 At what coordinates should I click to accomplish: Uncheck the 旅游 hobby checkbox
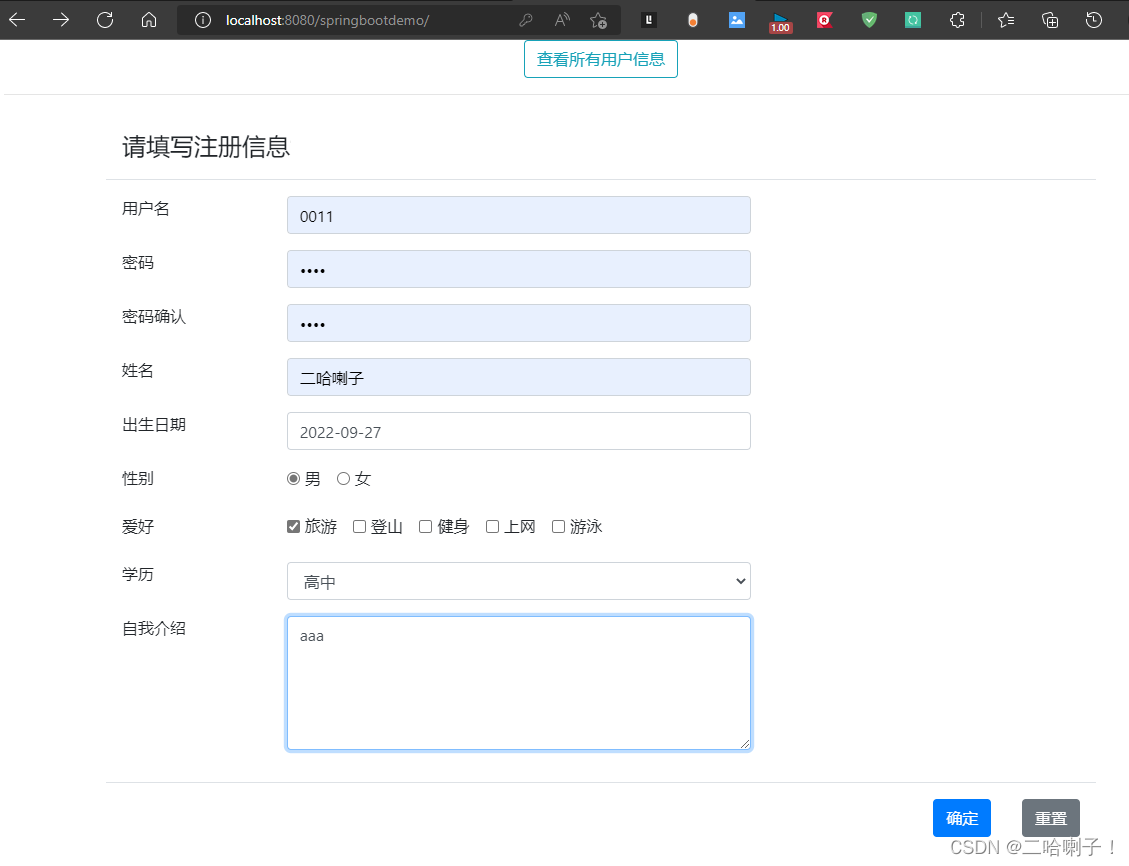[293, 526]
